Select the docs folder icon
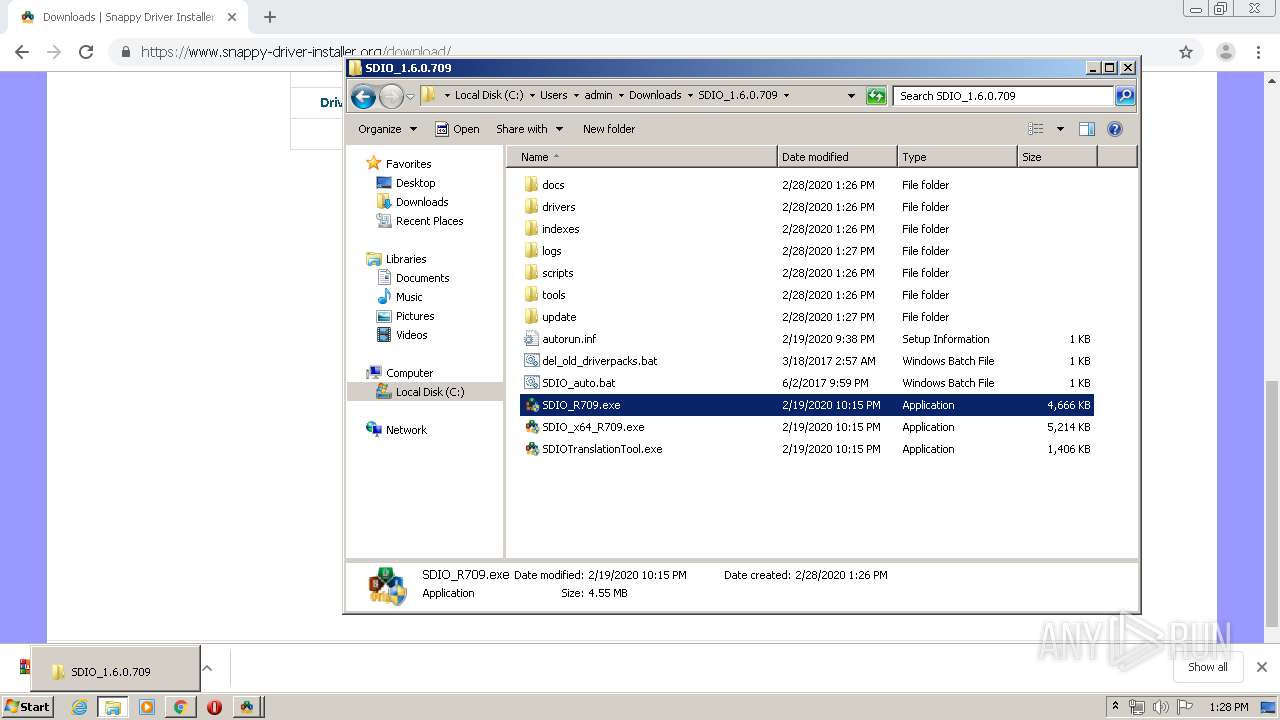This screenshot has height=720, width=1280. 531,185
